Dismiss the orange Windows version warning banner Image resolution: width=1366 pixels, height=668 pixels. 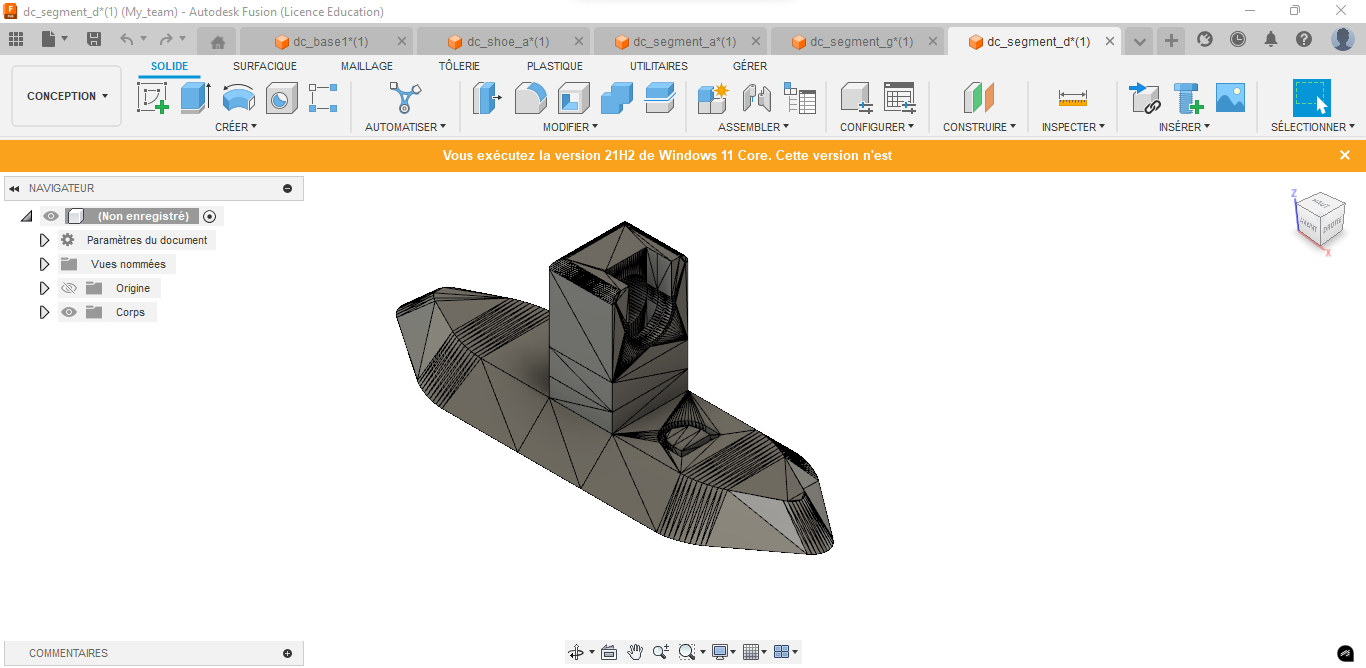1345,155
